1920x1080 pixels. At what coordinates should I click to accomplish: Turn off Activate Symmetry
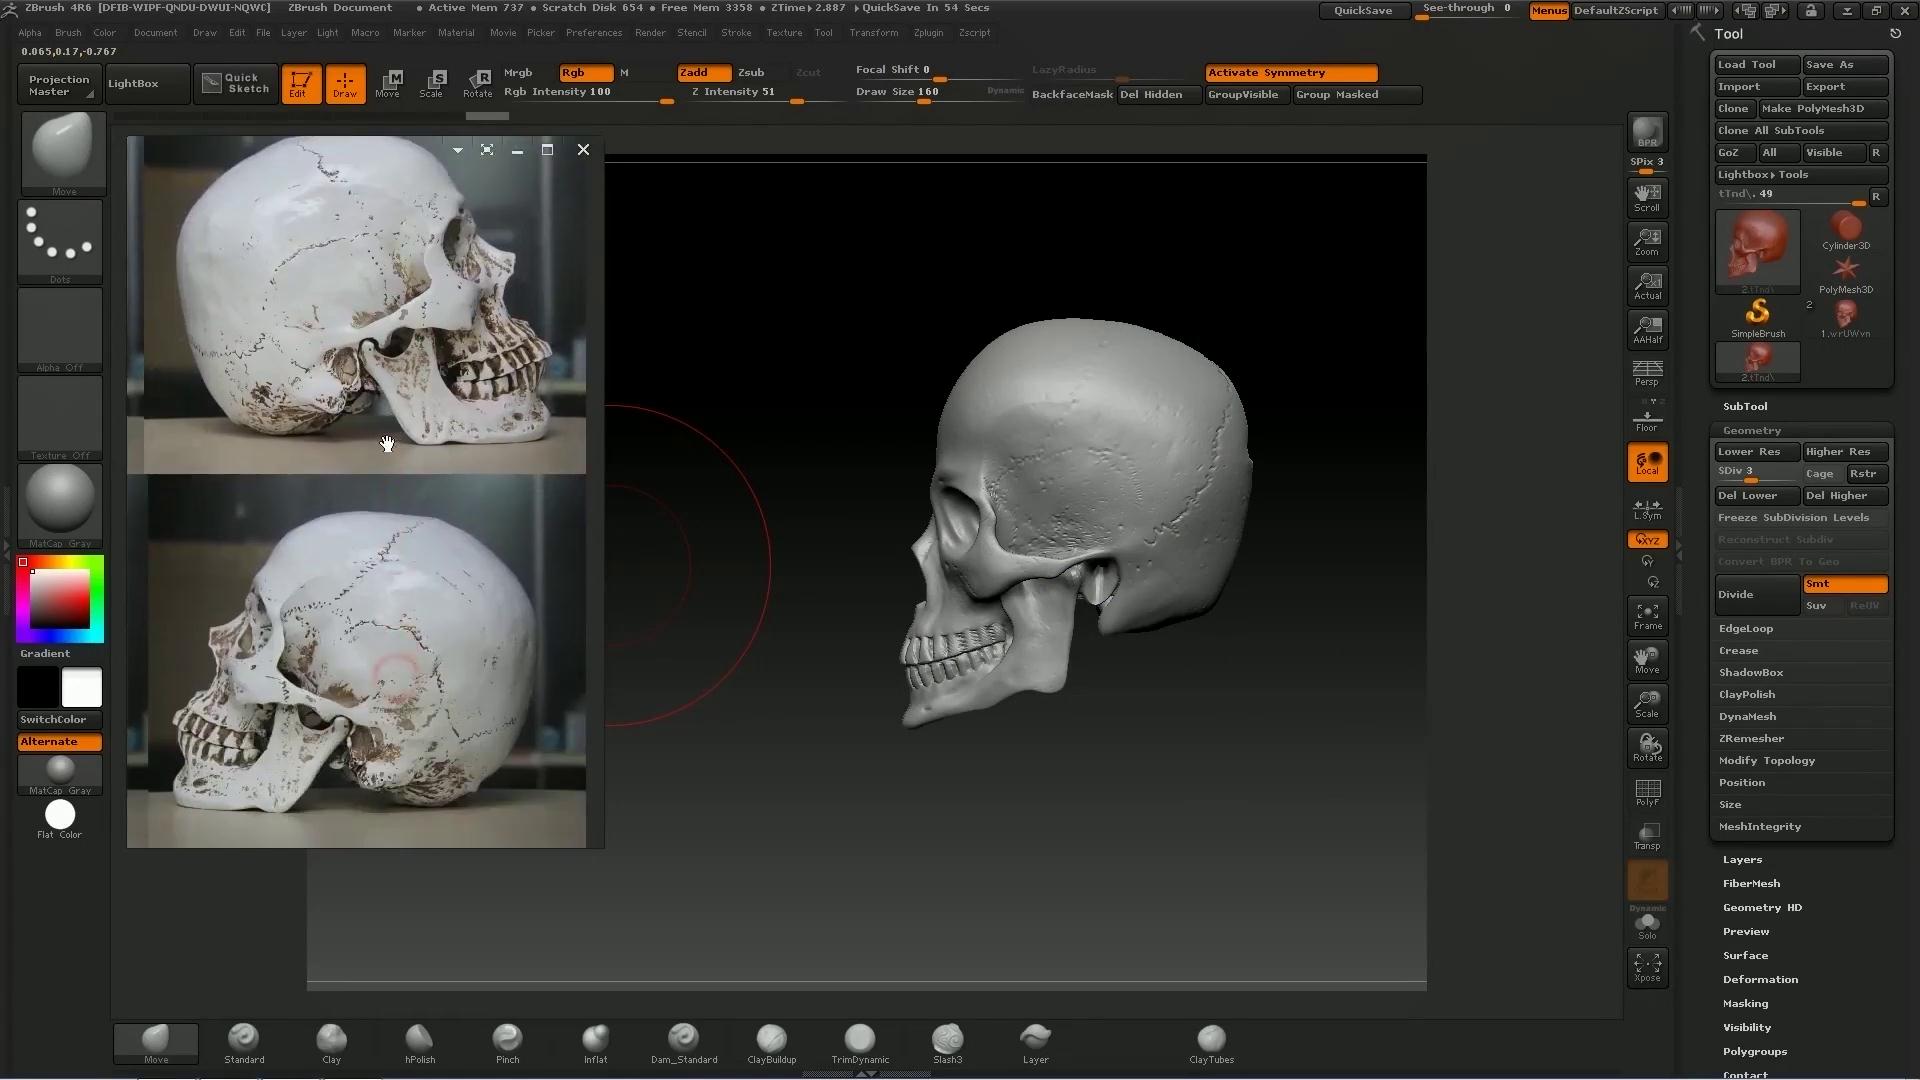coord(1290,73)
